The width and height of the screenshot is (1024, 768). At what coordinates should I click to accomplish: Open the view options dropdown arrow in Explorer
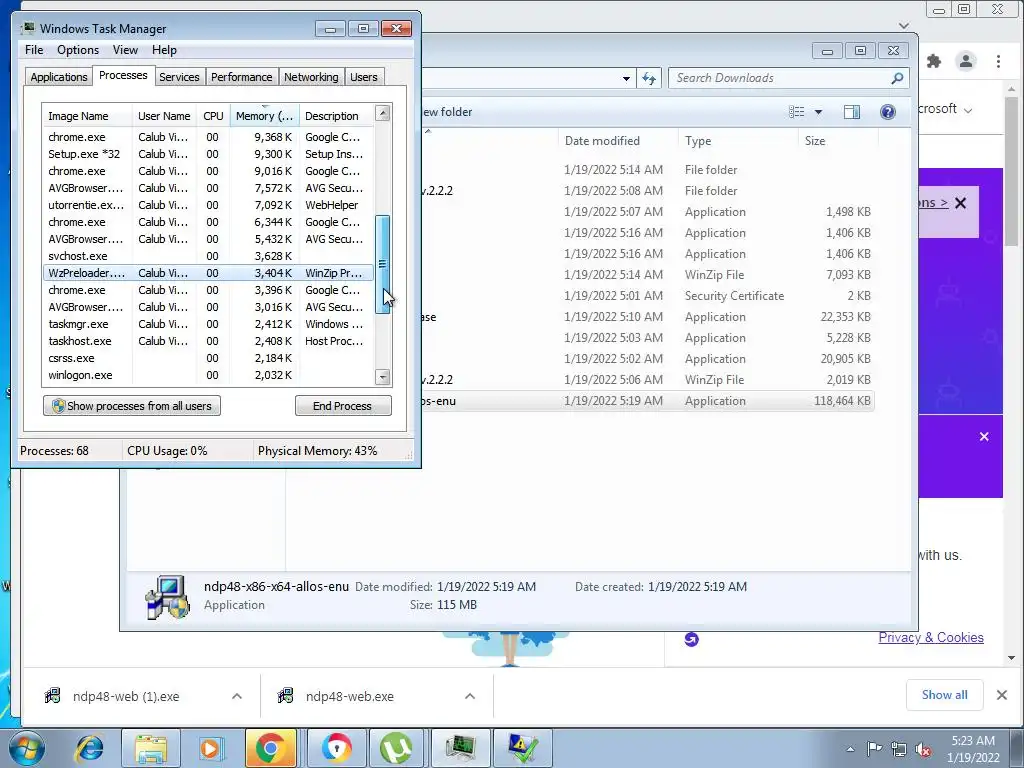point(818,112)
